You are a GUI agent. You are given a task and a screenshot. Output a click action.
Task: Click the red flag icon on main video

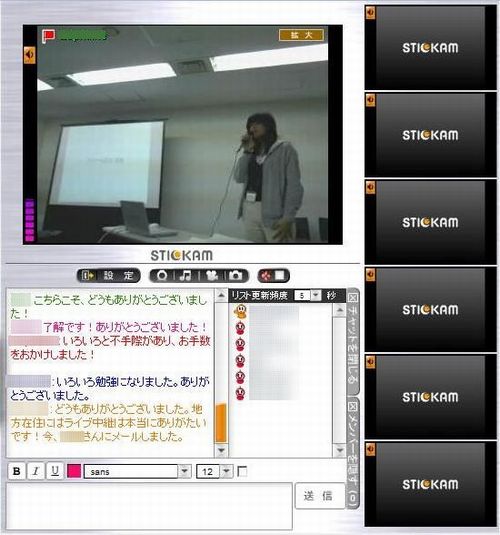tap(48, 36)
